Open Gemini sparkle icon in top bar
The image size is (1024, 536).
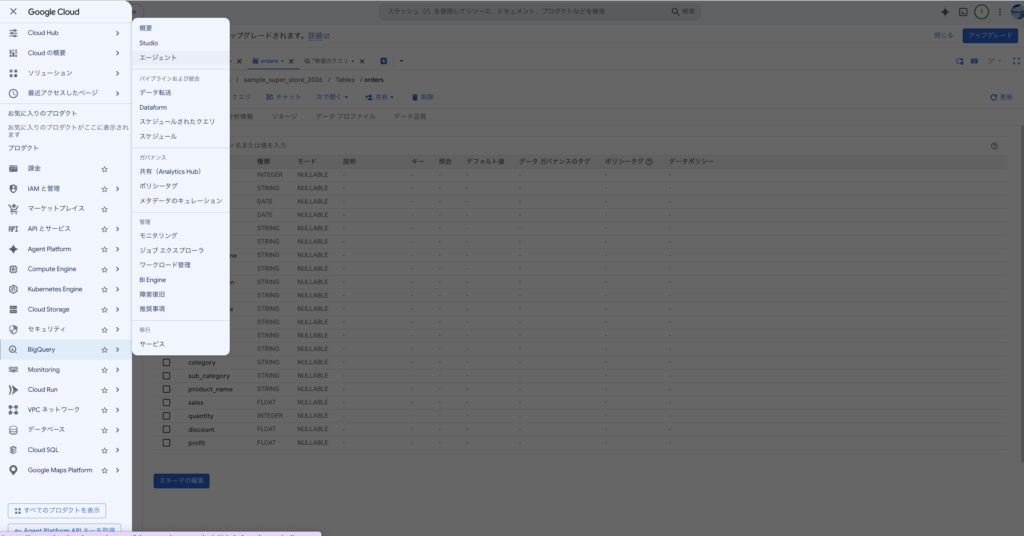pos(944,12)
